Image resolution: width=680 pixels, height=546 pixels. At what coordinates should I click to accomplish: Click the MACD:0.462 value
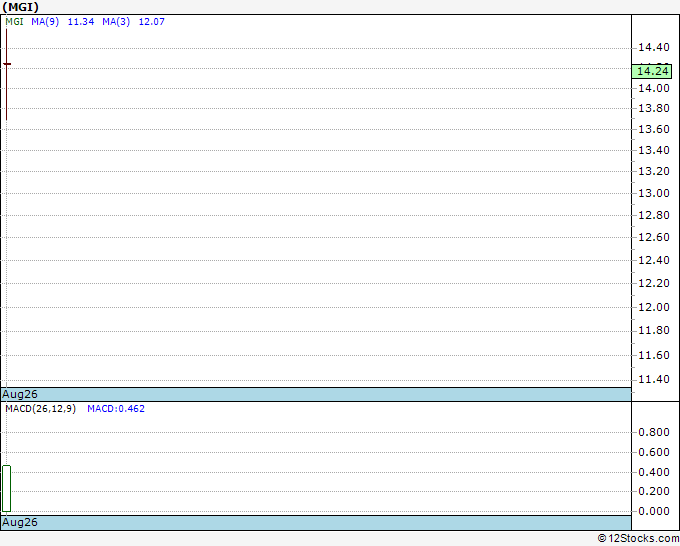tap(116, 409)
